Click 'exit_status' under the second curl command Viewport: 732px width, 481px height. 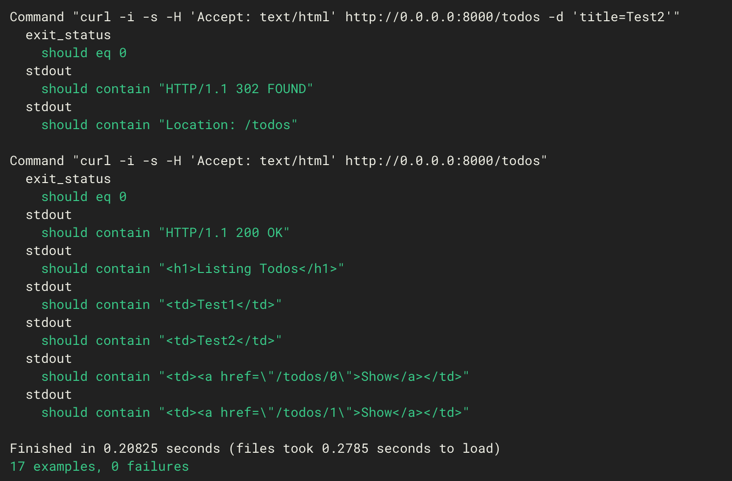coord(68,179)
